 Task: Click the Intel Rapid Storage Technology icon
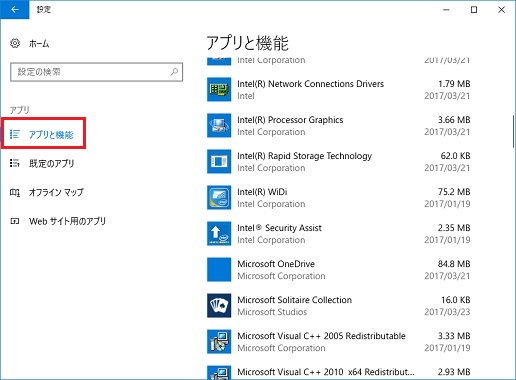coord(219,161)
